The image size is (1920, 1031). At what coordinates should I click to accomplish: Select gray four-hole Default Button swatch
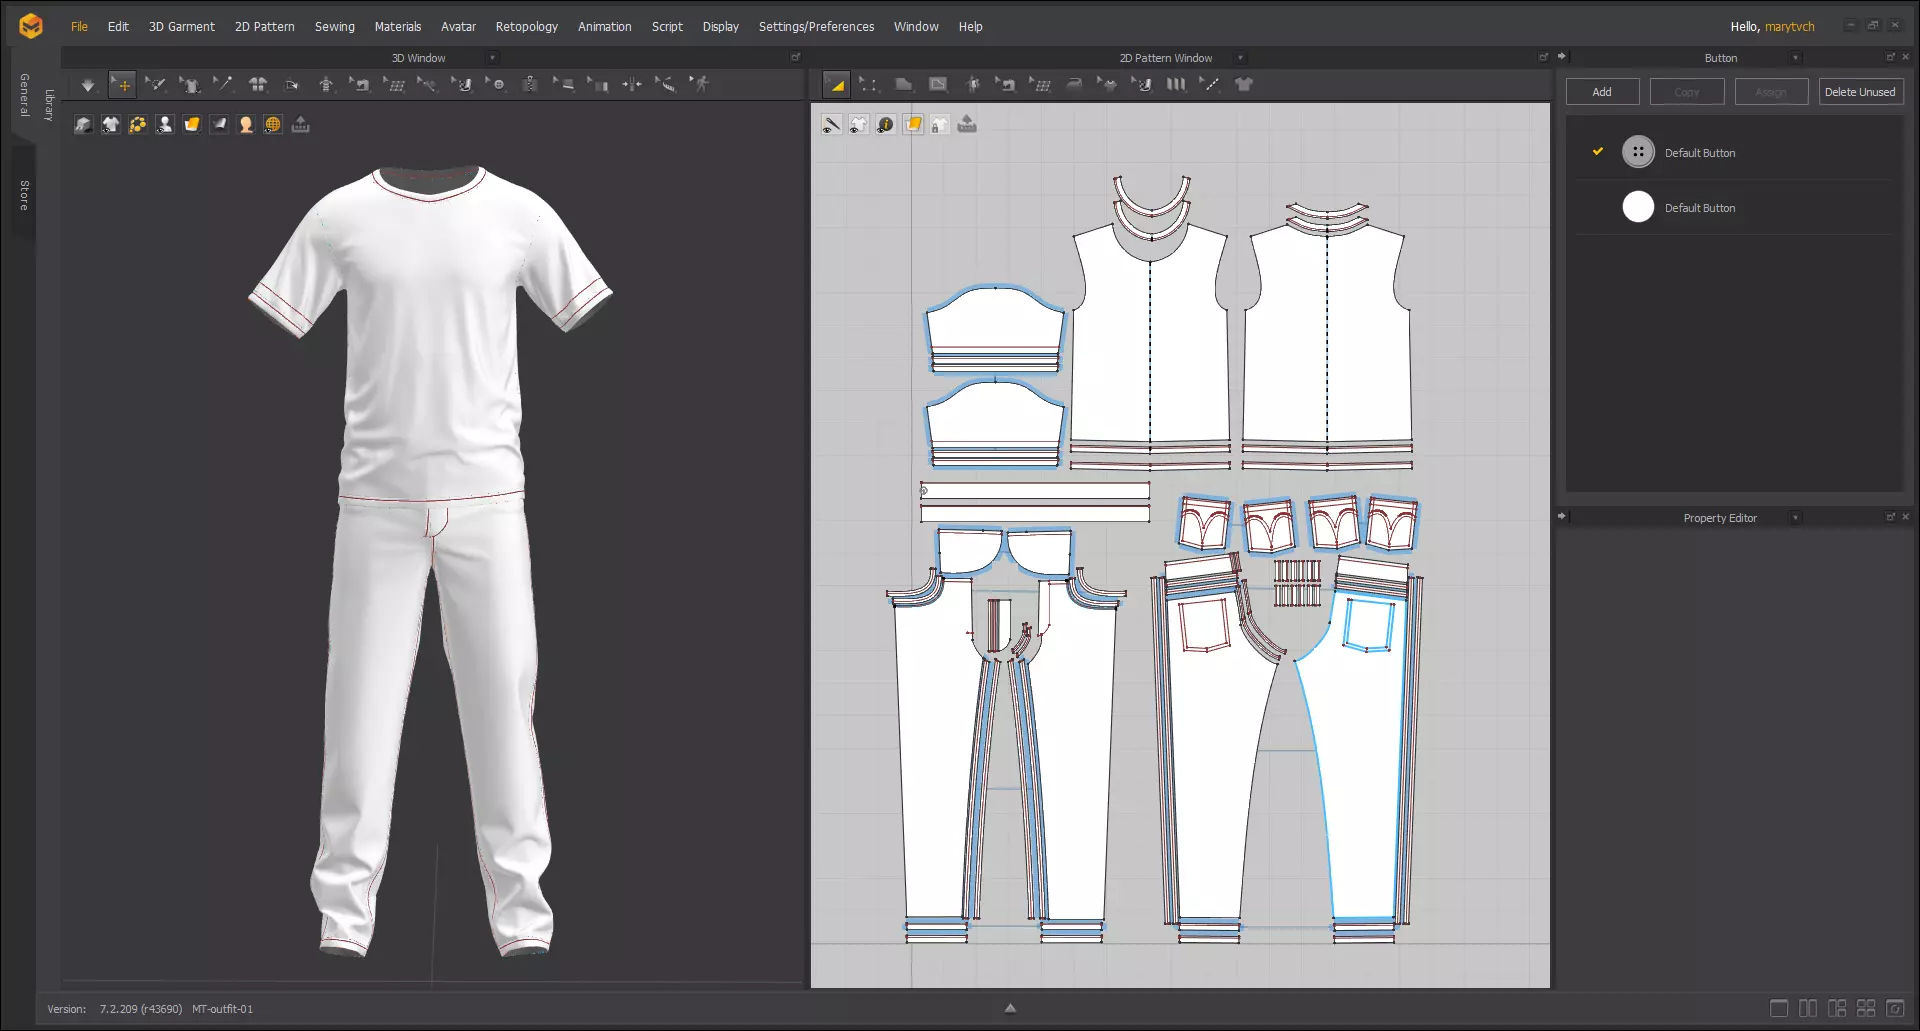point(1638,152)
